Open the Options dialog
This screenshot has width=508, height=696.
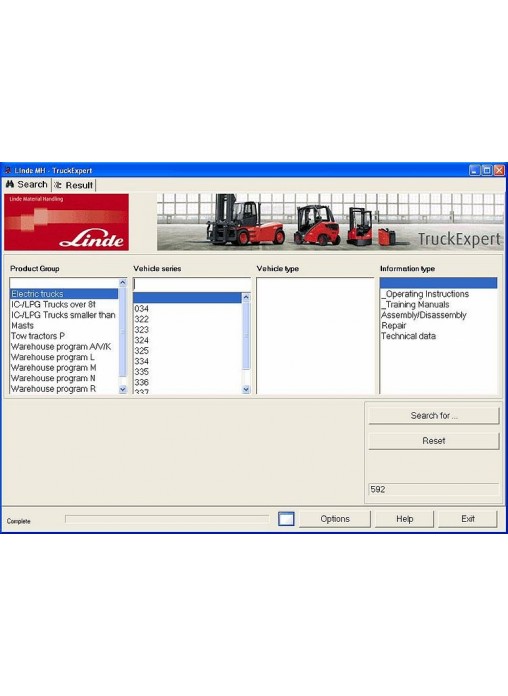tap(335, 519)
